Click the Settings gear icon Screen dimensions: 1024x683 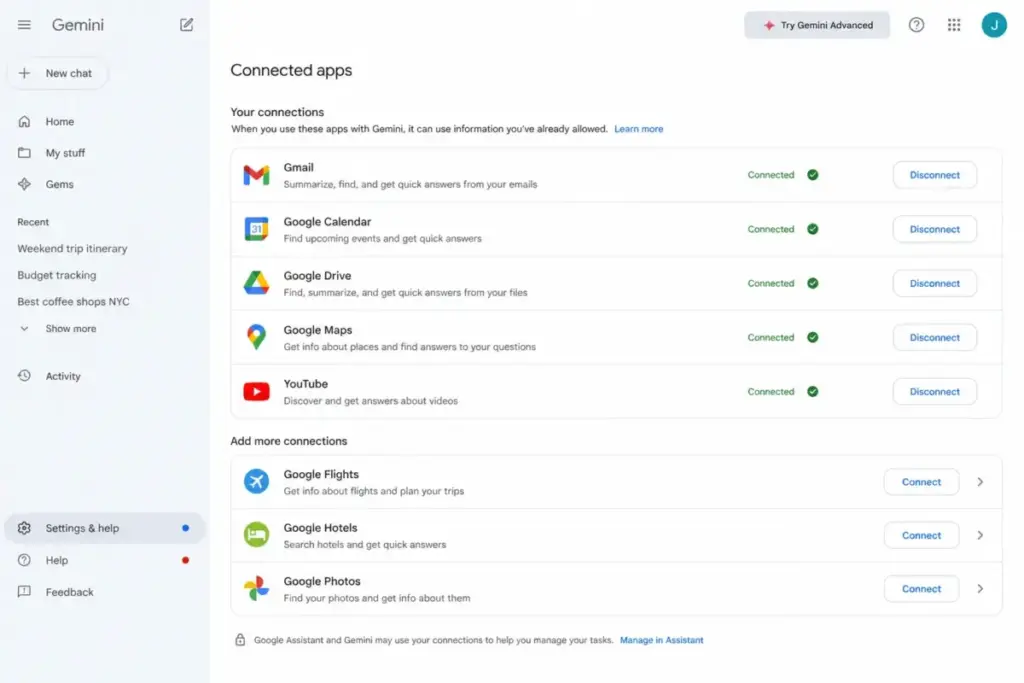tap(24, 528)
